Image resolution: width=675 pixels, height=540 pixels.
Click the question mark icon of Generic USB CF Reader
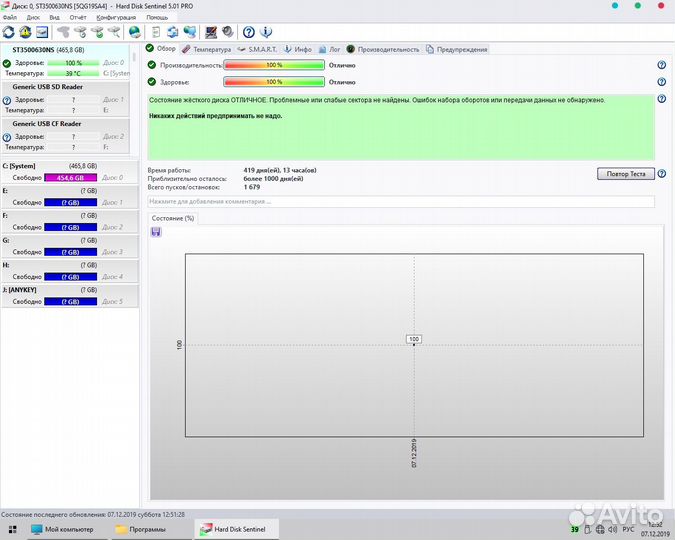(6, 137)
